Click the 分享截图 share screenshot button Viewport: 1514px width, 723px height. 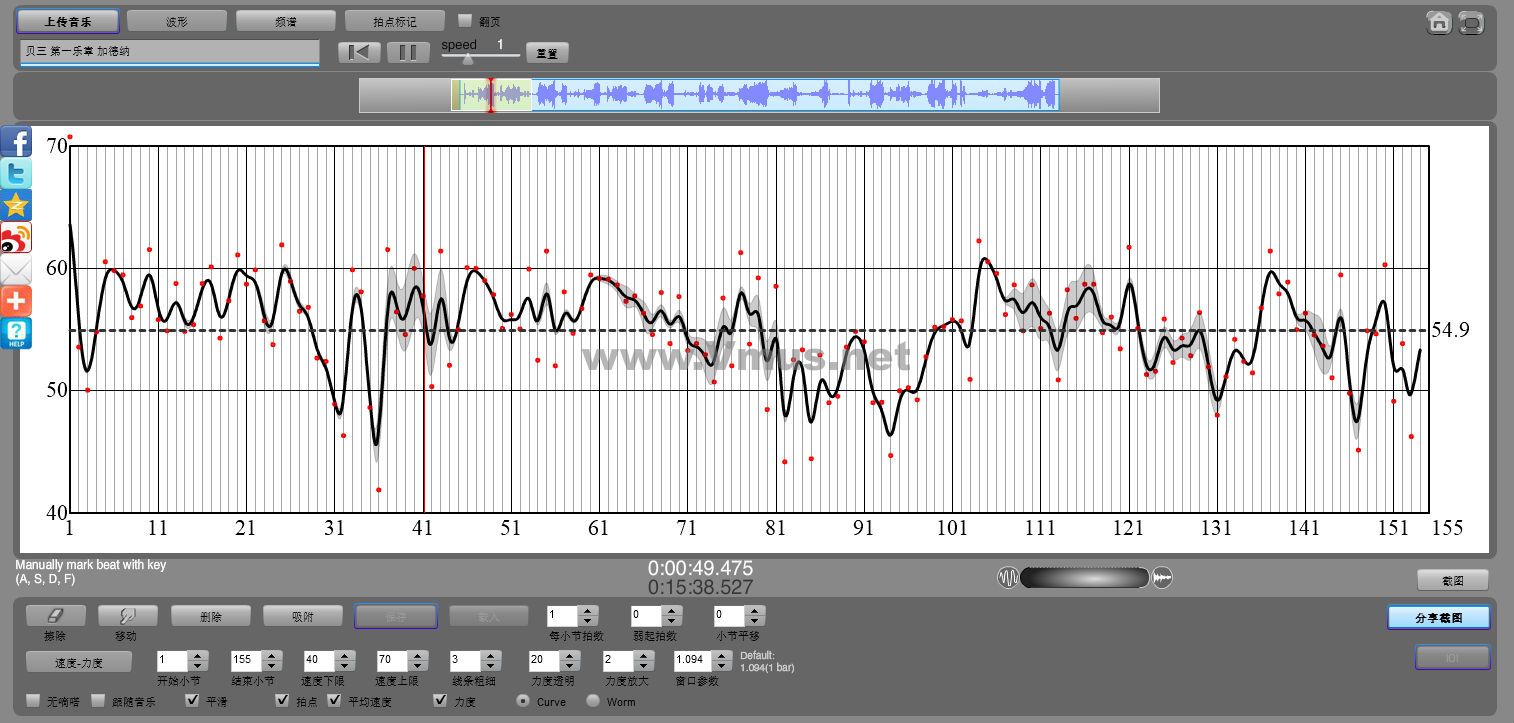[x=1438, y=618]
